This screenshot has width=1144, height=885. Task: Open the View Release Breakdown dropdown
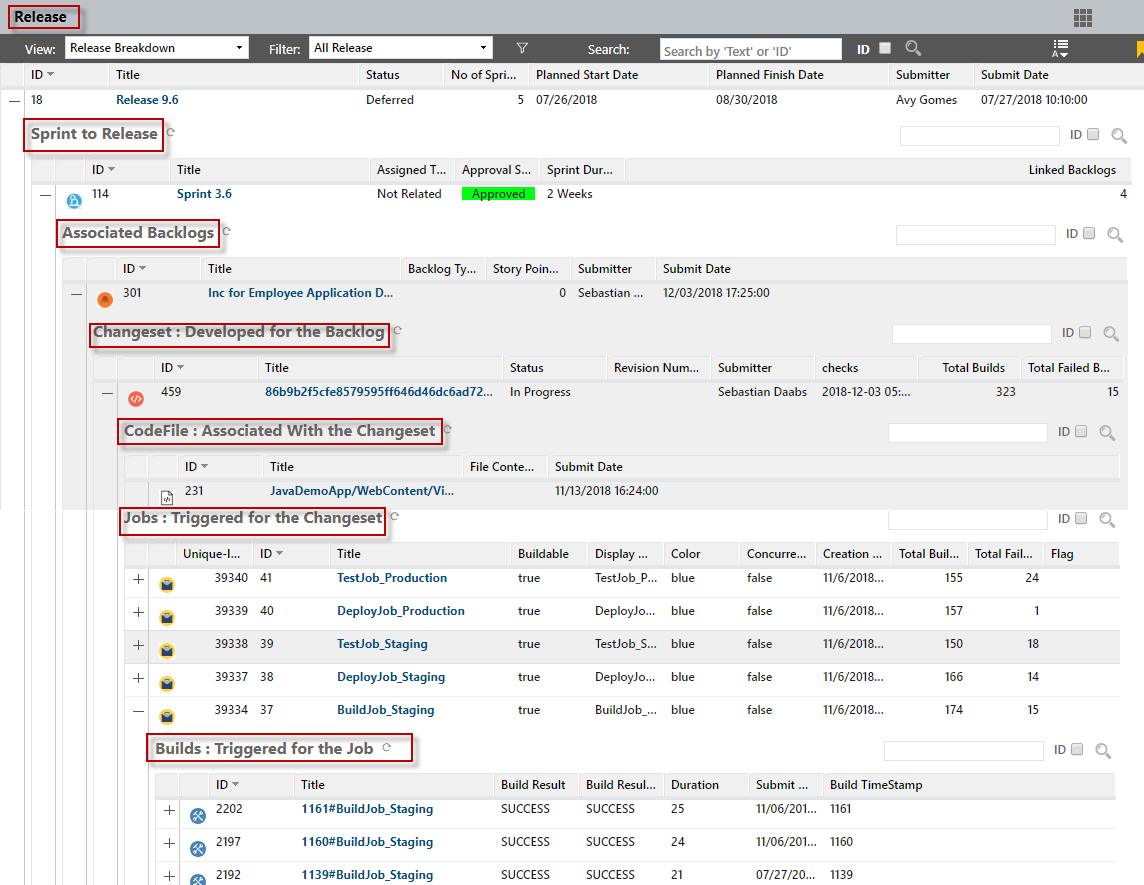point(157,48)
